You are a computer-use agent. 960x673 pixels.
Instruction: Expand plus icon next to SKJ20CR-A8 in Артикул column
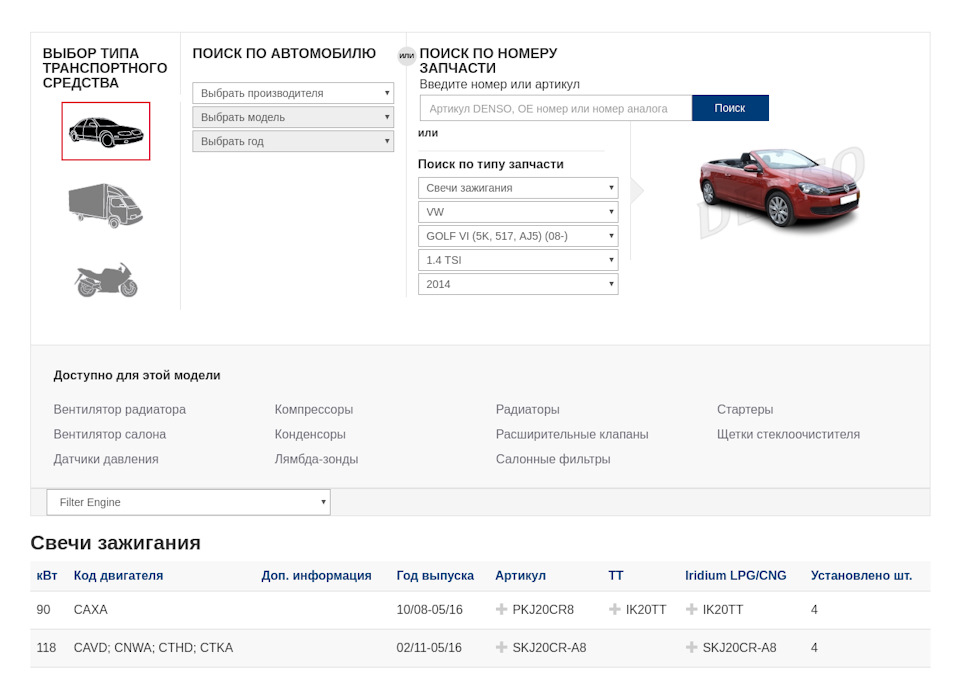[501, 647]
